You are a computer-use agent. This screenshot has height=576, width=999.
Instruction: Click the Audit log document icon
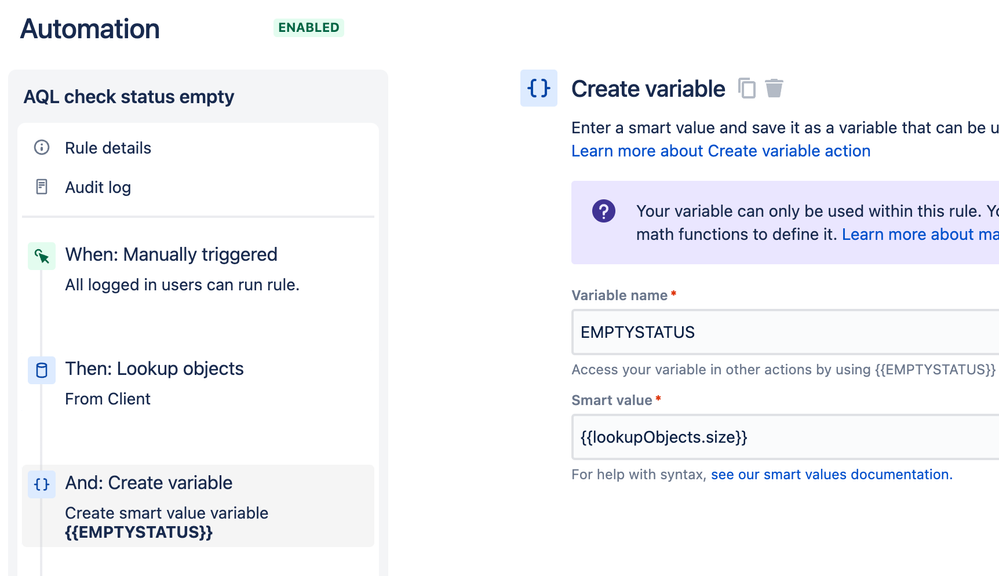click(x=42, y=187)
